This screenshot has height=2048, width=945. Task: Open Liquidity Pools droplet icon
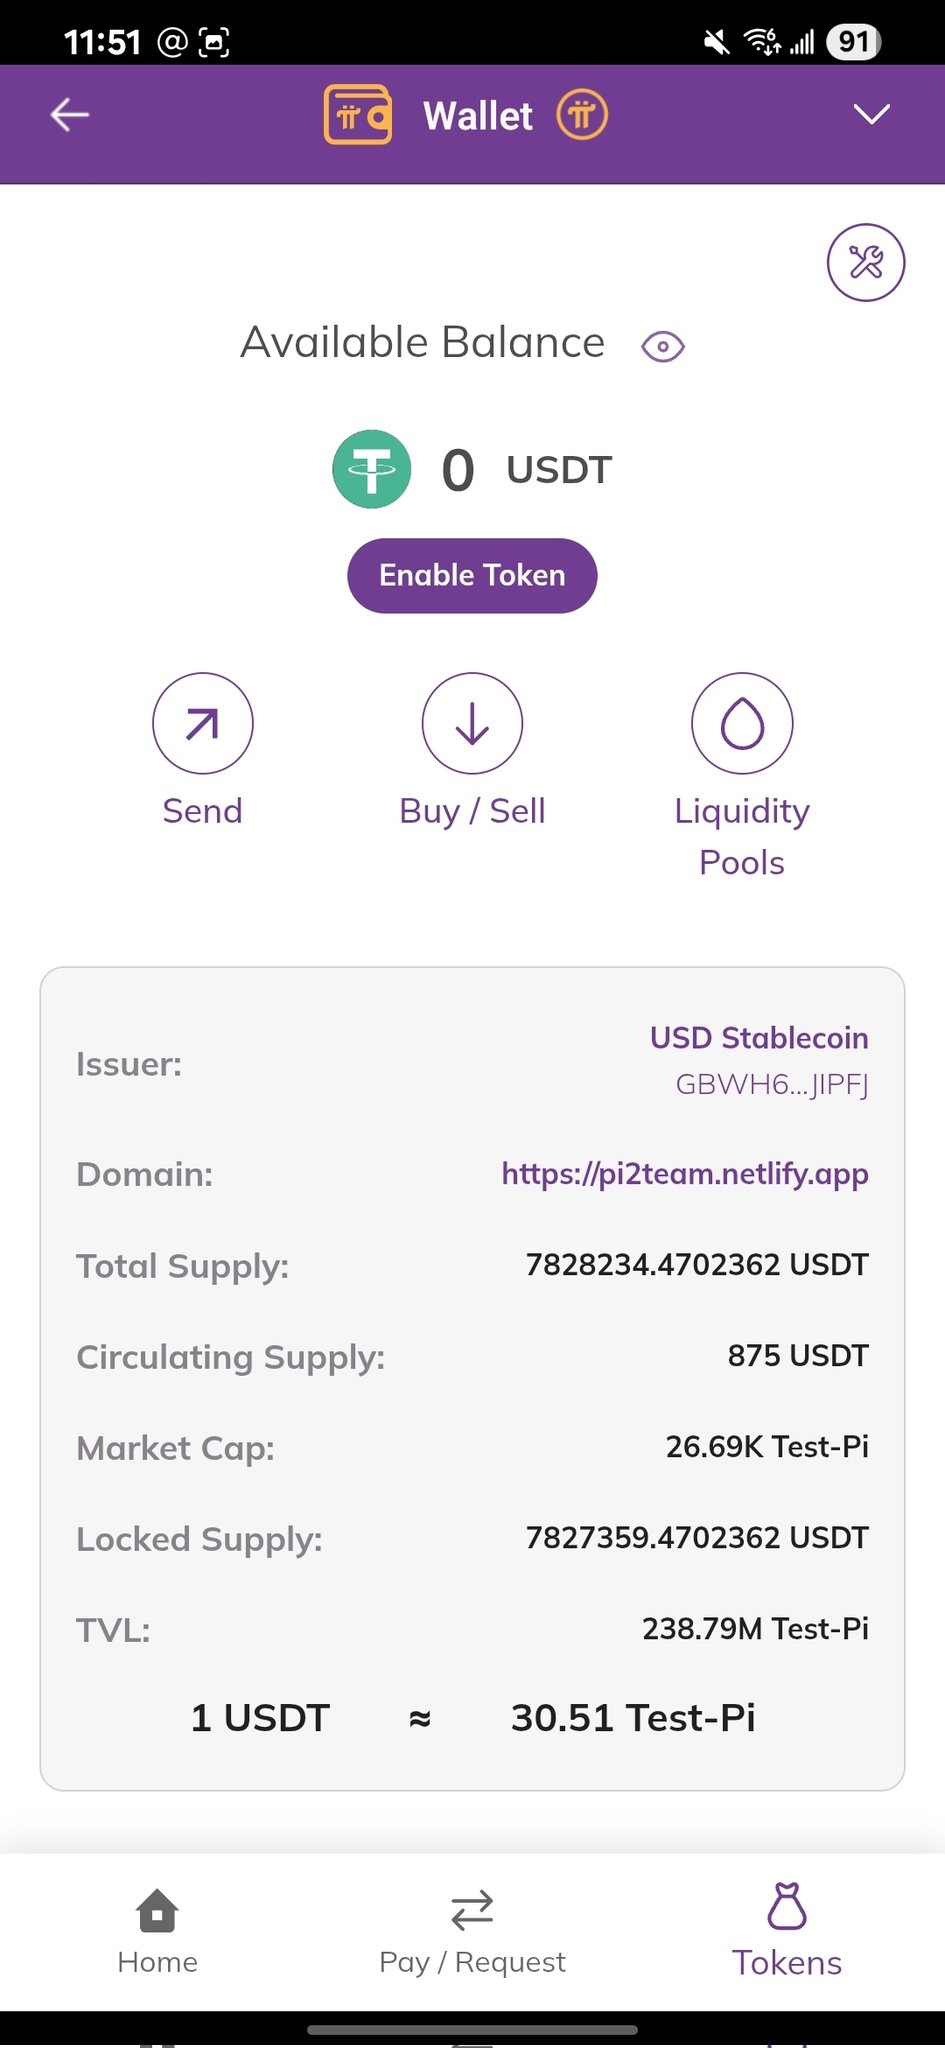point(742,723)
